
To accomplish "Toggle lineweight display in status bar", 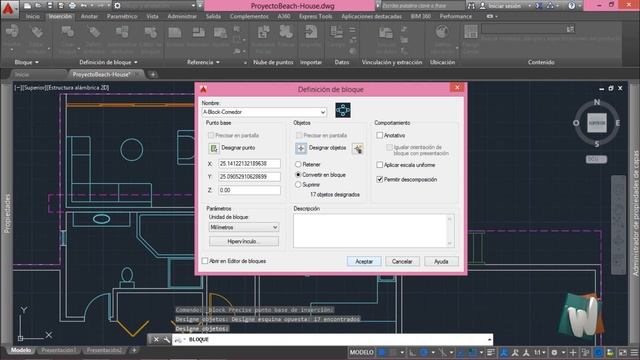I will (491, 352).
